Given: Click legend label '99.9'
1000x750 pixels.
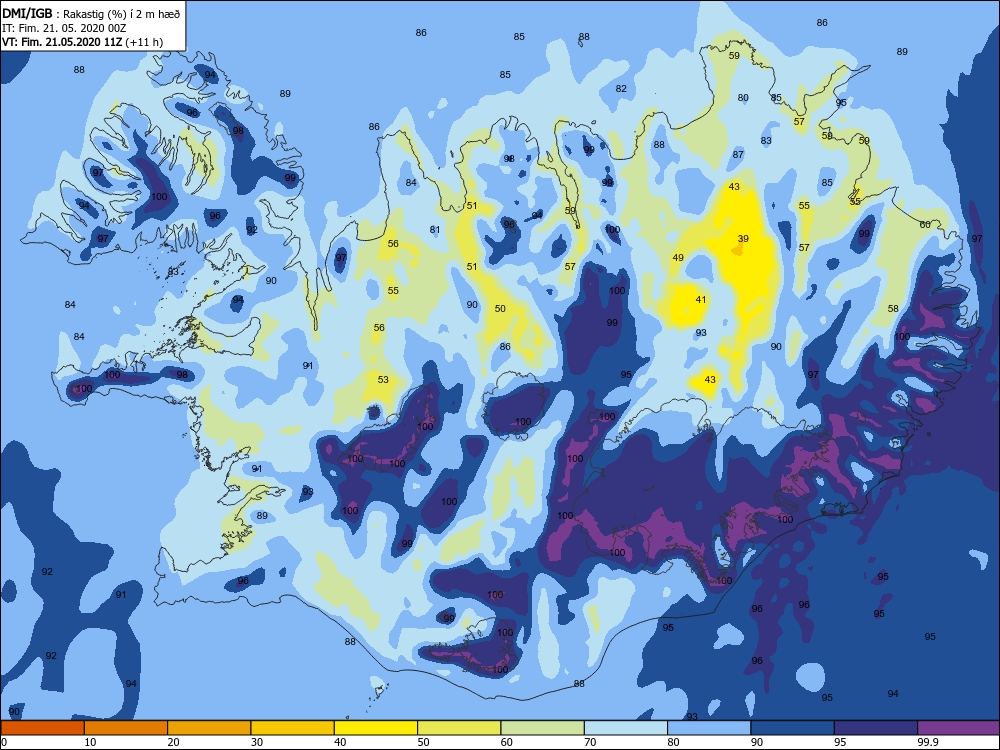Looking at the screenshot, I should pyautogui.click(x=927, y=742).
